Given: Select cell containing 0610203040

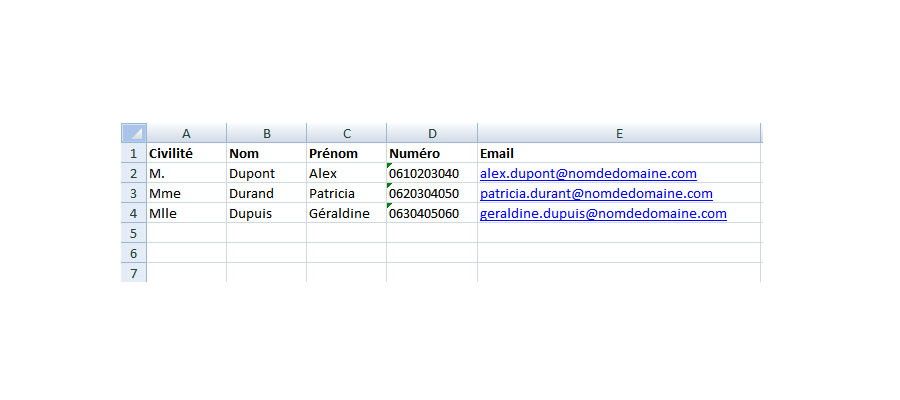Looking at the screenshot, I should (x=432, y=173).
